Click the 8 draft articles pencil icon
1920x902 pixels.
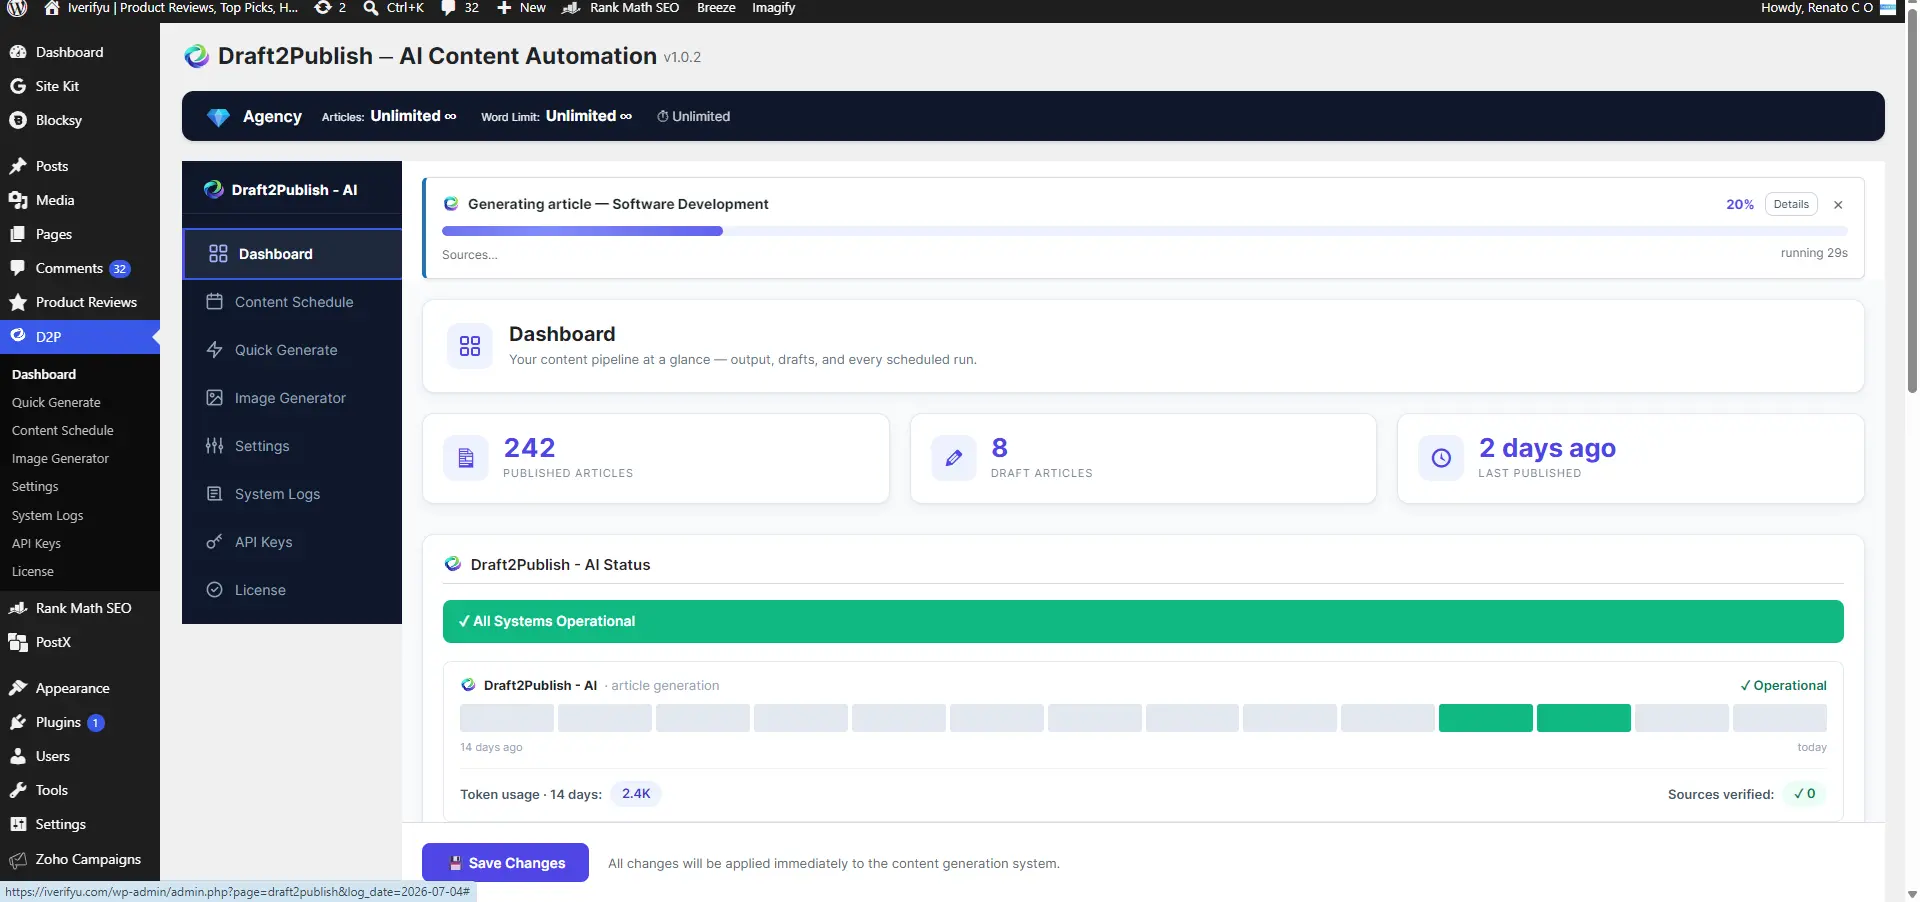pyautogui.click(x=954, y=458)
